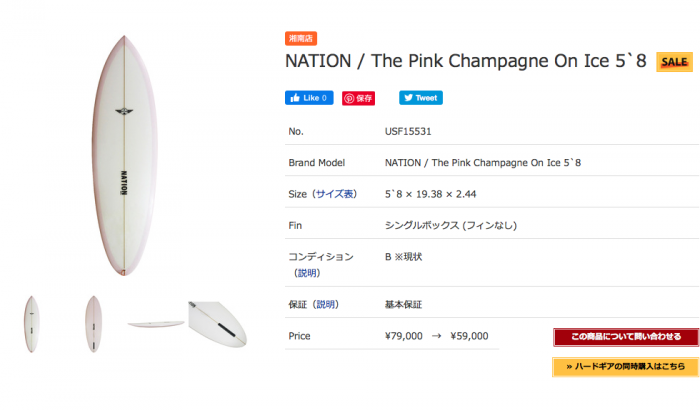This screenshot has width=700, height=410.
Task: Share via the Twitter Tweet button
Action: (421, 98)
